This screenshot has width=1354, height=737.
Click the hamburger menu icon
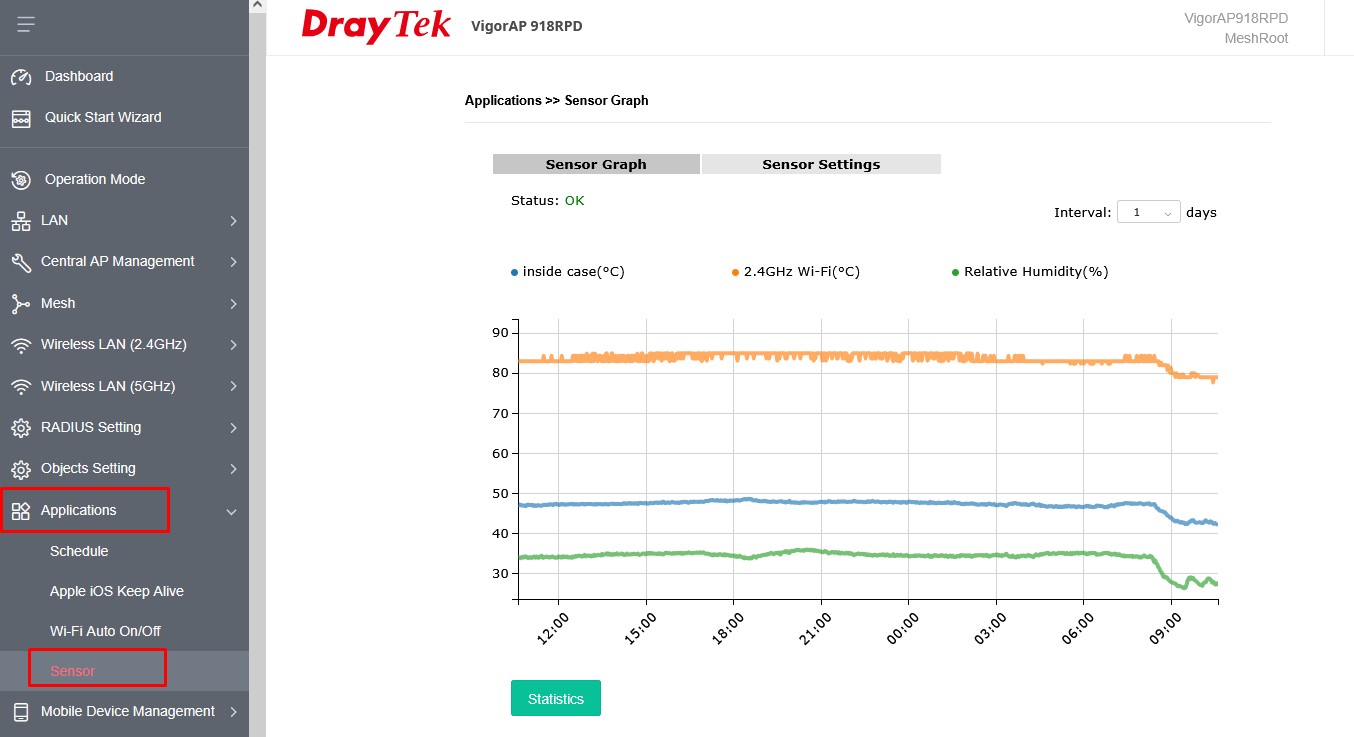(25, 24)
